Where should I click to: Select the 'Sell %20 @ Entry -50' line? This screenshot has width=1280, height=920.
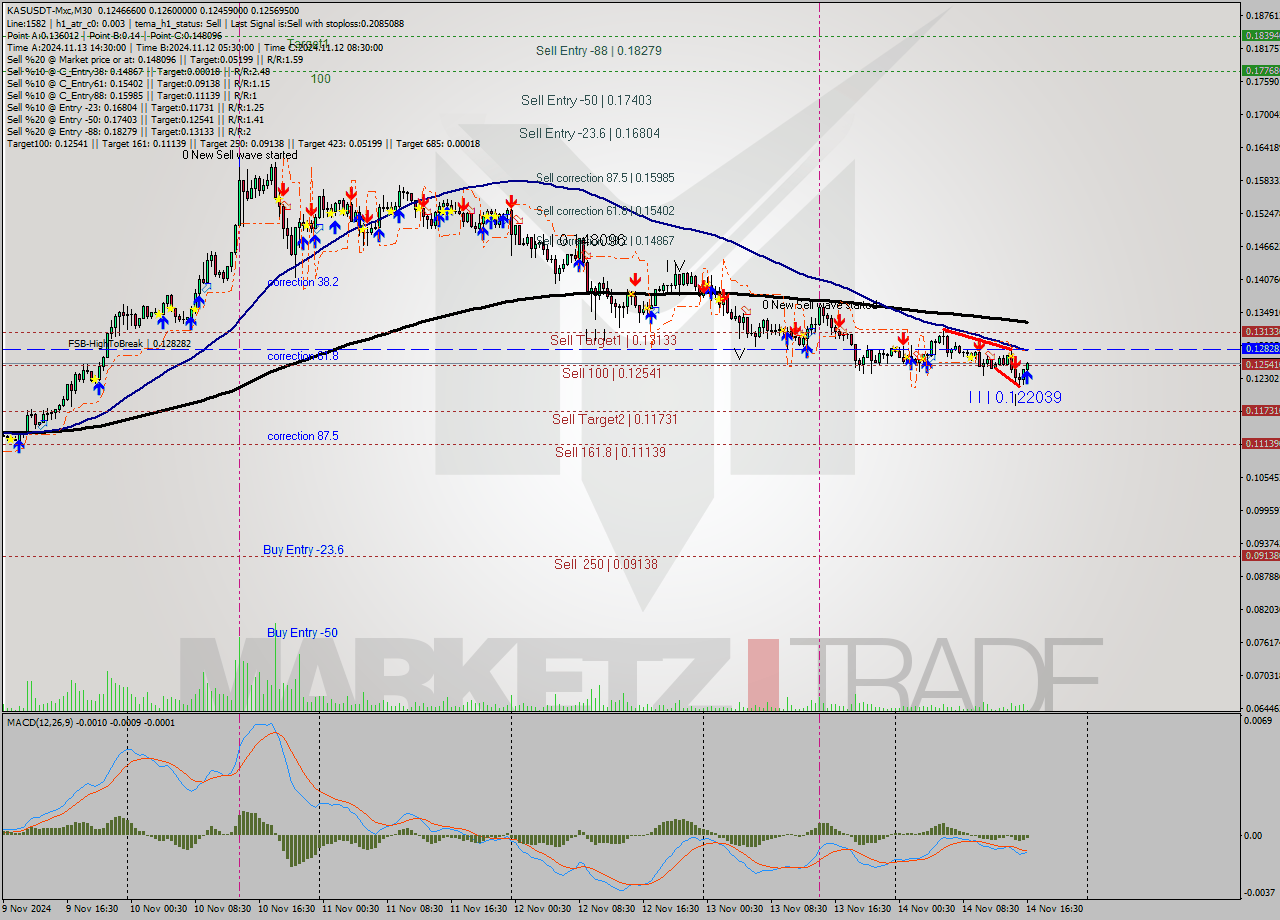tap(135, 119)
